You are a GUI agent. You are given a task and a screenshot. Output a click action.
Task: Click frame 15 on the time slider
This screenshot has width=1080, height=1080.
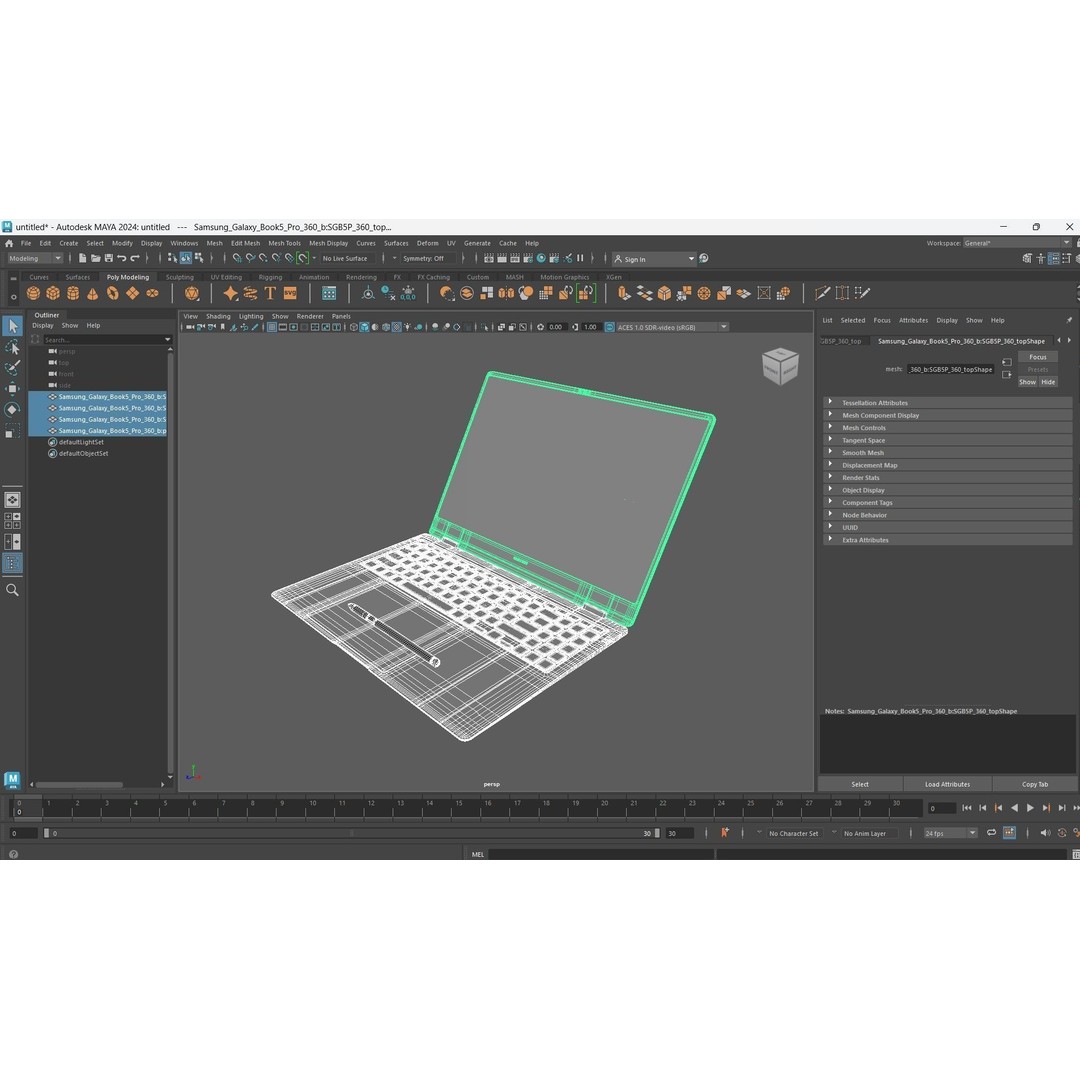pos(459,807)
